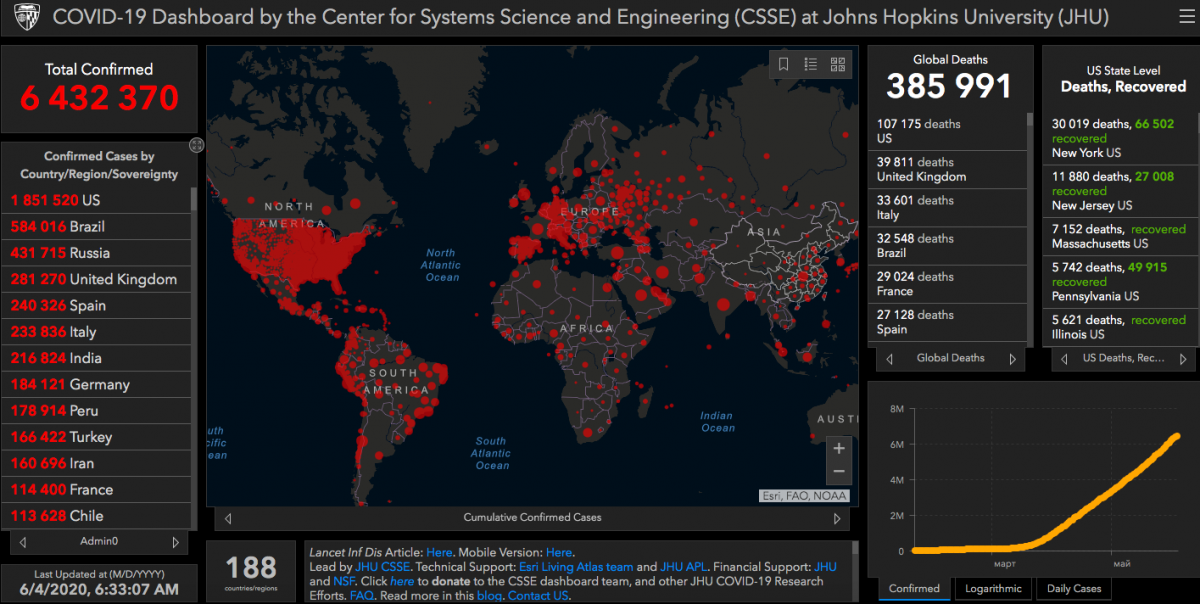Open the FAQ link

click(x=362, y=596)
